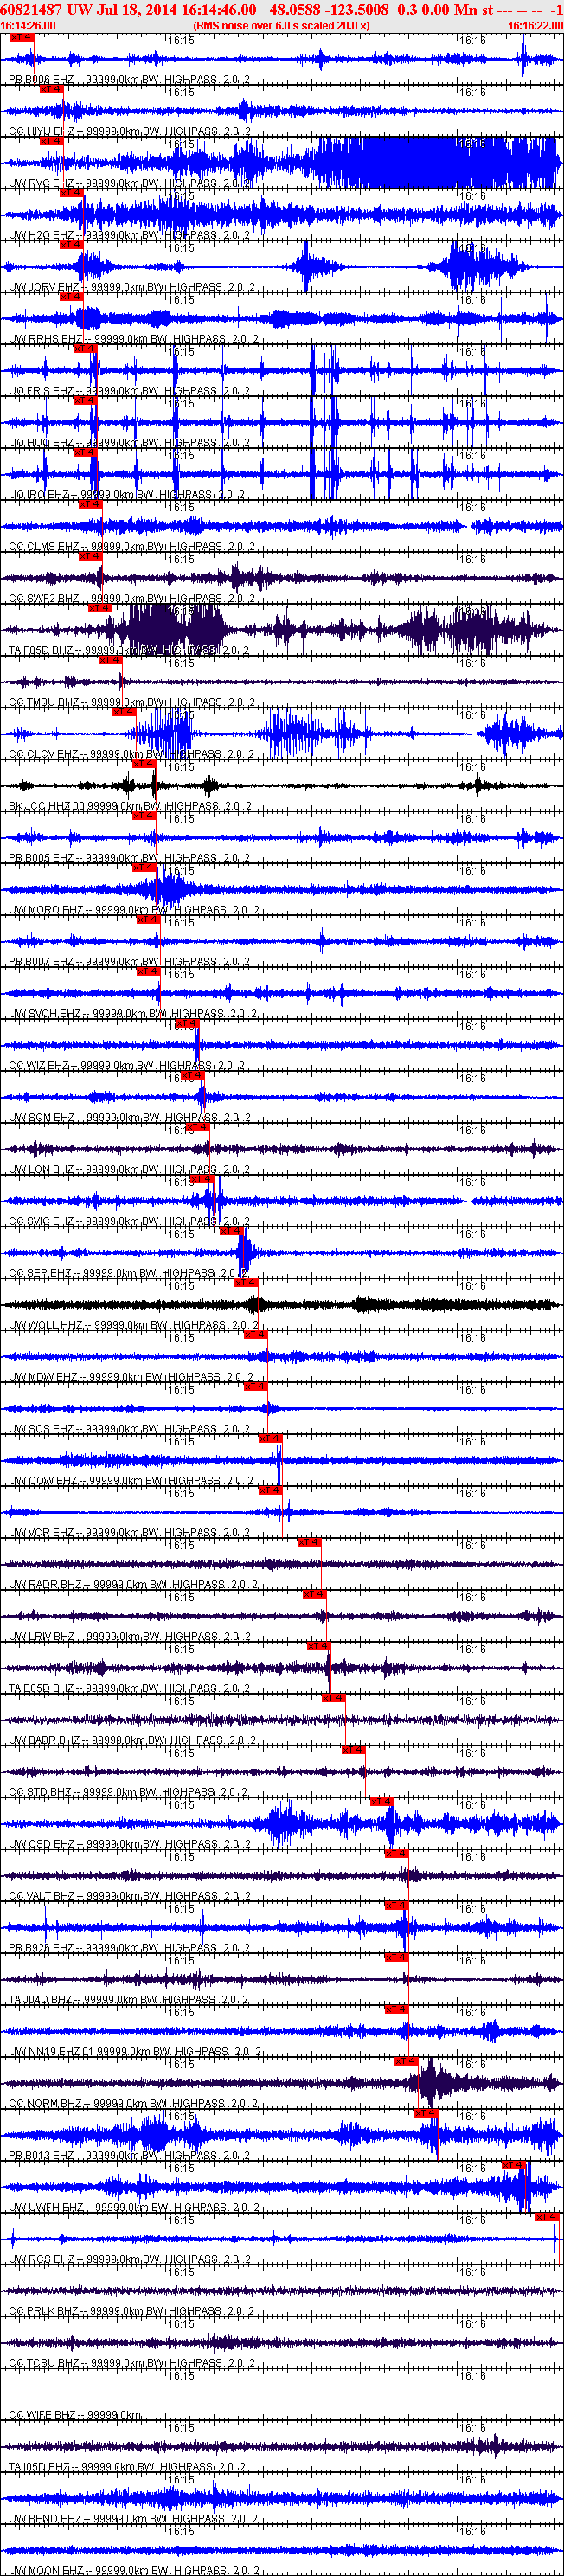The width and height of the screenshot is (564, 2576).
Task: Select the 'UO FRIS EHZ' station label
Action: (x=41, y=391)
